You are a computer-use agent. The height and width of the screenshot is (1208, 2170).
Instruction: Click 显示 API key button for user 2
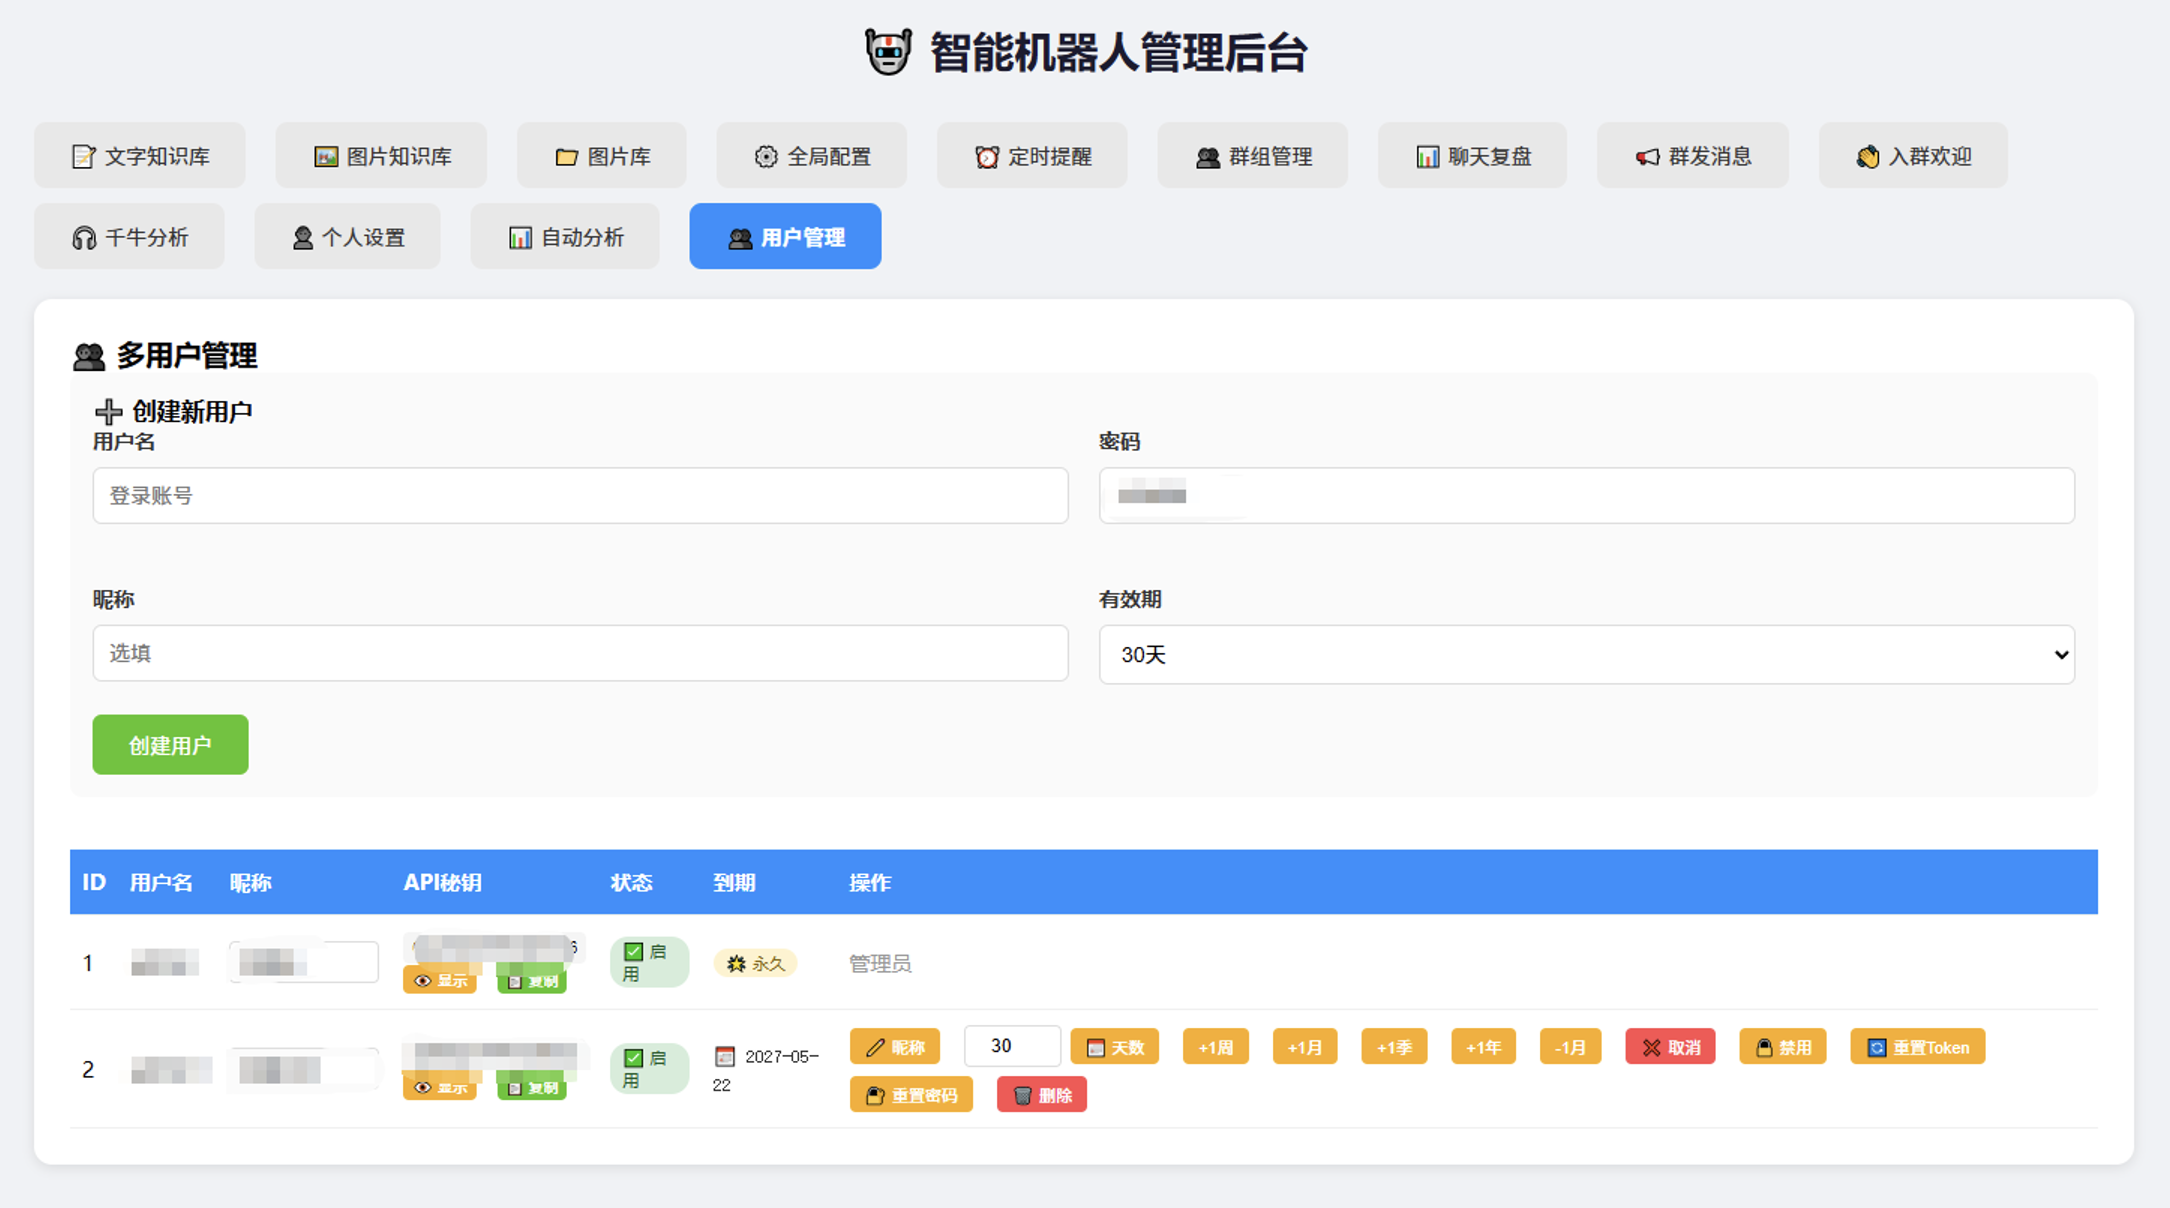[440, 1088]
